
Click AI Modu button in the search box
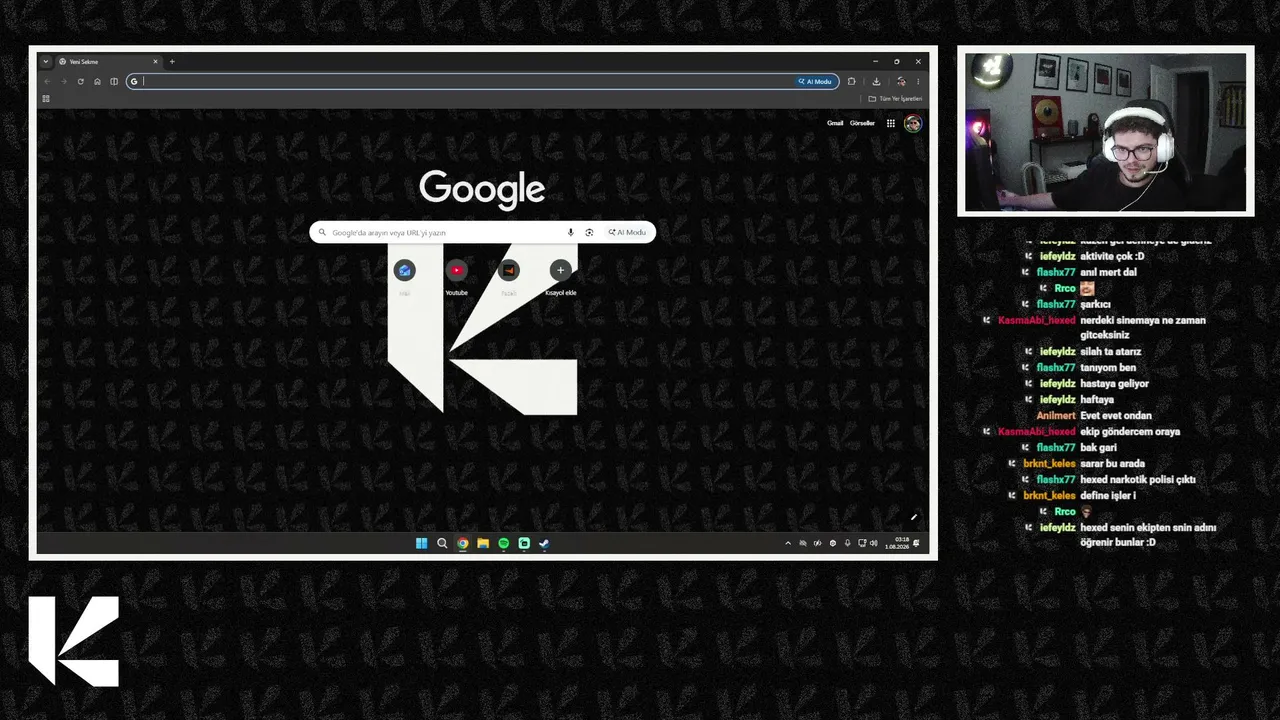tap(627, 232)
